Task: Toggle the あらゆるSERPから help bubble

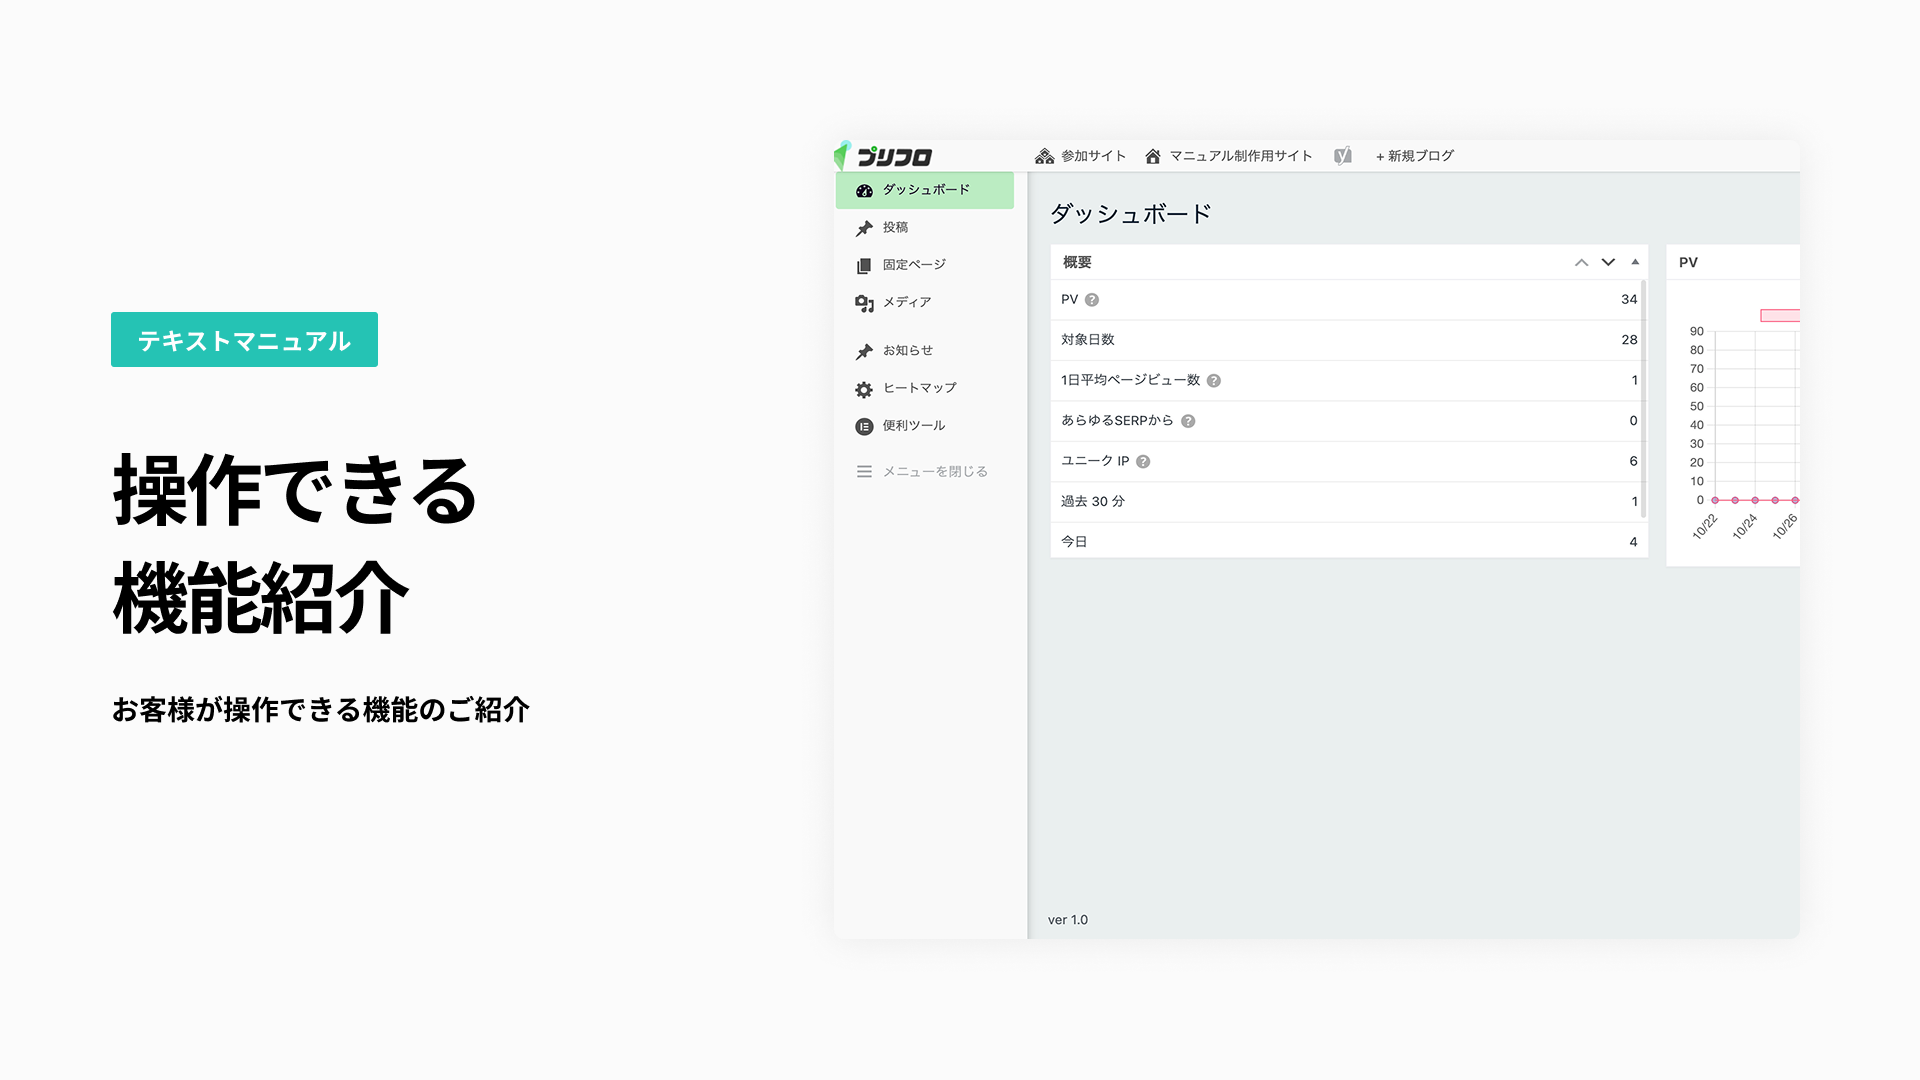Action: coord(1187,421)
